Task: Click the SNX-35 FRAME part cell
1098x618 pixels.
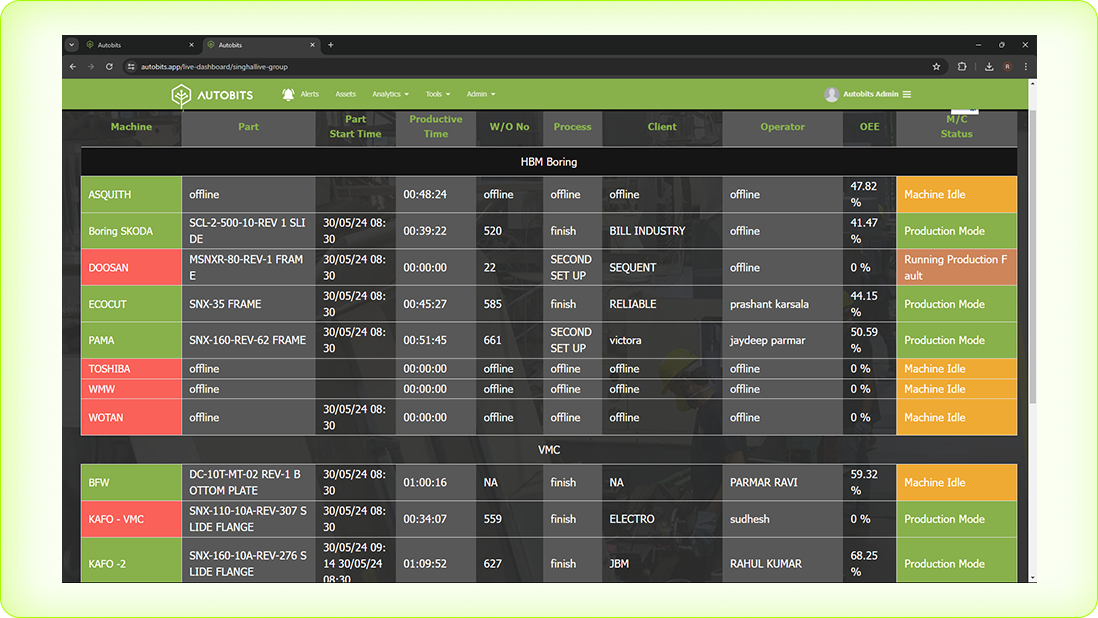Action: click(249, 304)
